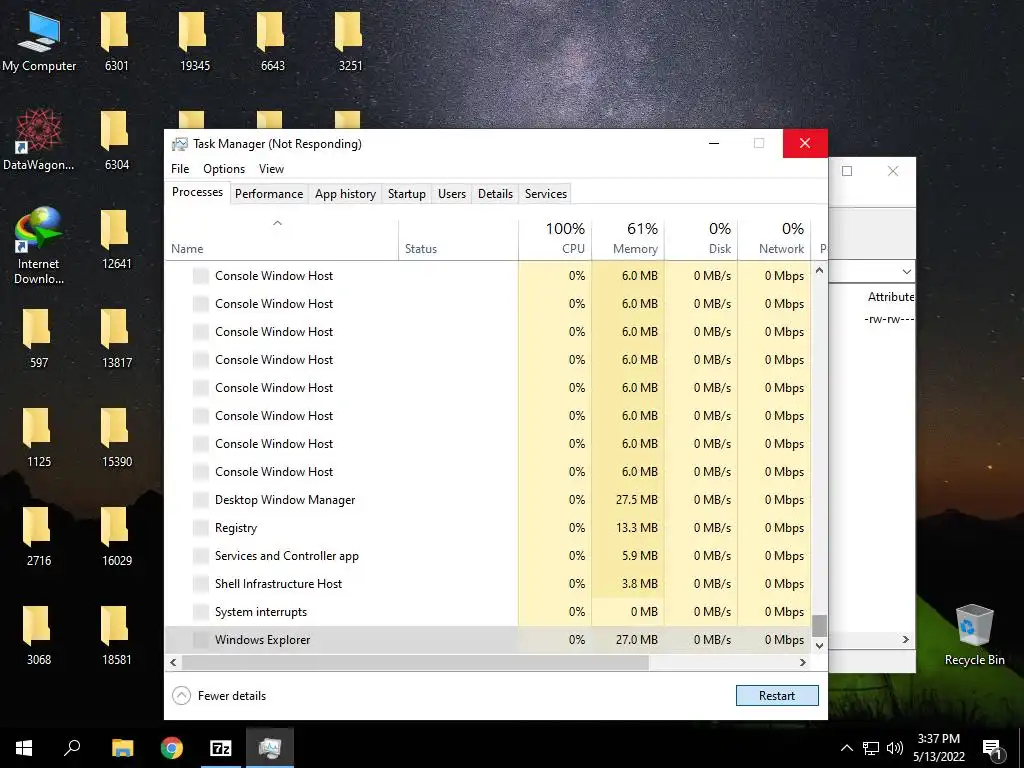
Task: Open the Options menu in Task Manager
Action: point(224,168)
